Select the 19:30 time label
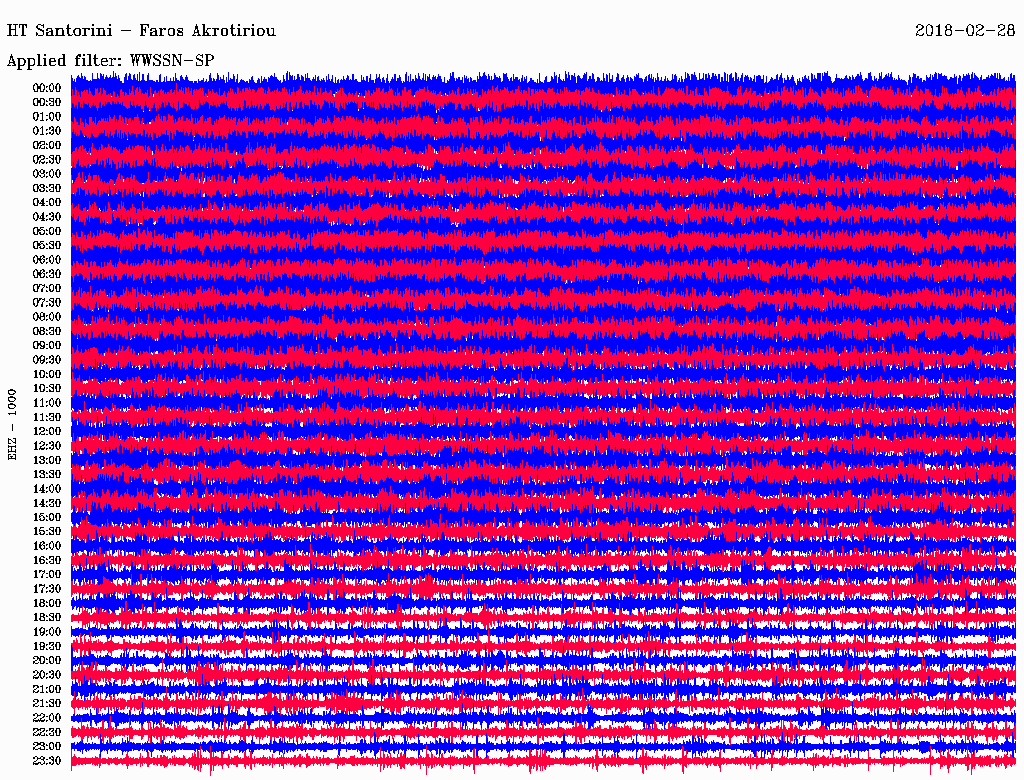This screenshot has height=780, width=1024. [47, 647]
